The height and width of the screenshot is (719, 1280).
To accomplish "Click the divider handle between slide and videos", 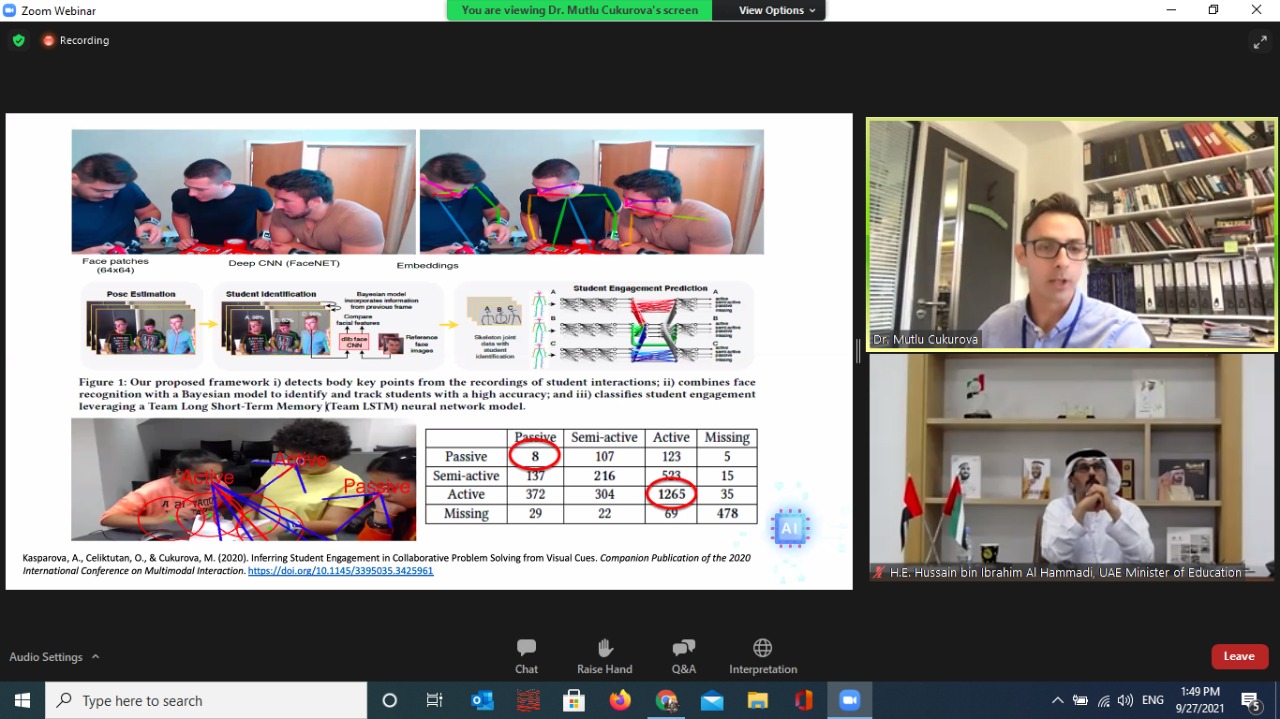I will pos(857,350).
